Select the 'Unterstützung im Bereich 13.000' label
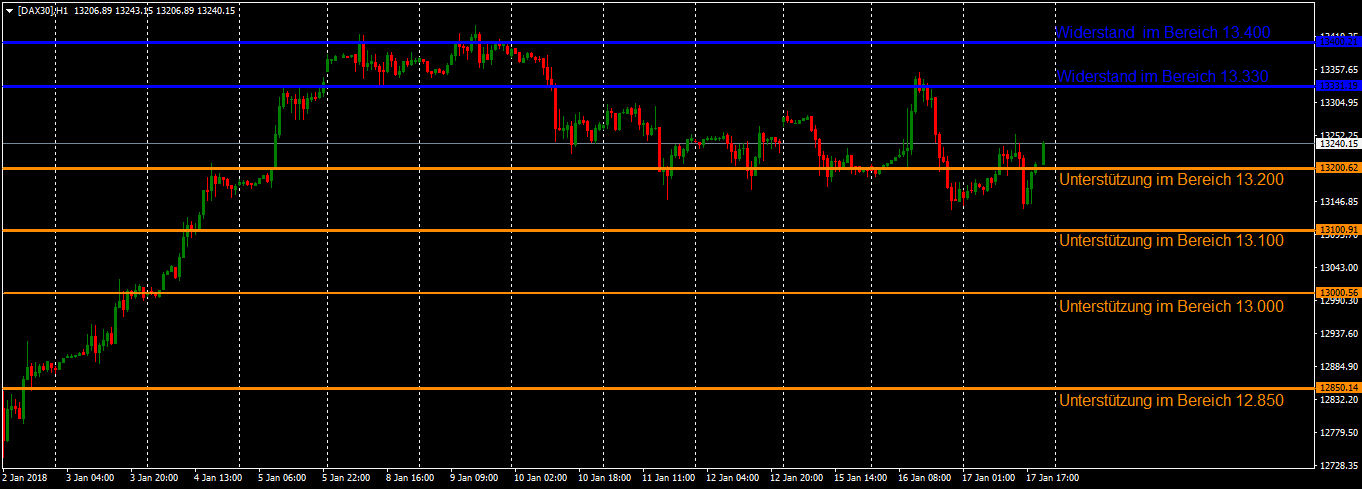Image resolution: width=1362 pixels, height=489 pixels. [x=1171, y=306]
